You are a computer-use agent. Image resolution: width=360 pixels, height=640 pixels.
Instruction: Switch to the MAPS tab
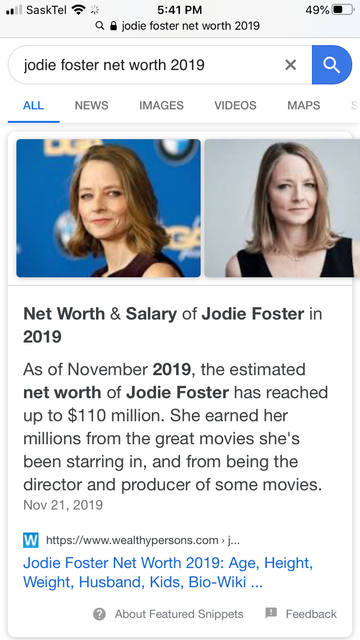pos(303,105)
